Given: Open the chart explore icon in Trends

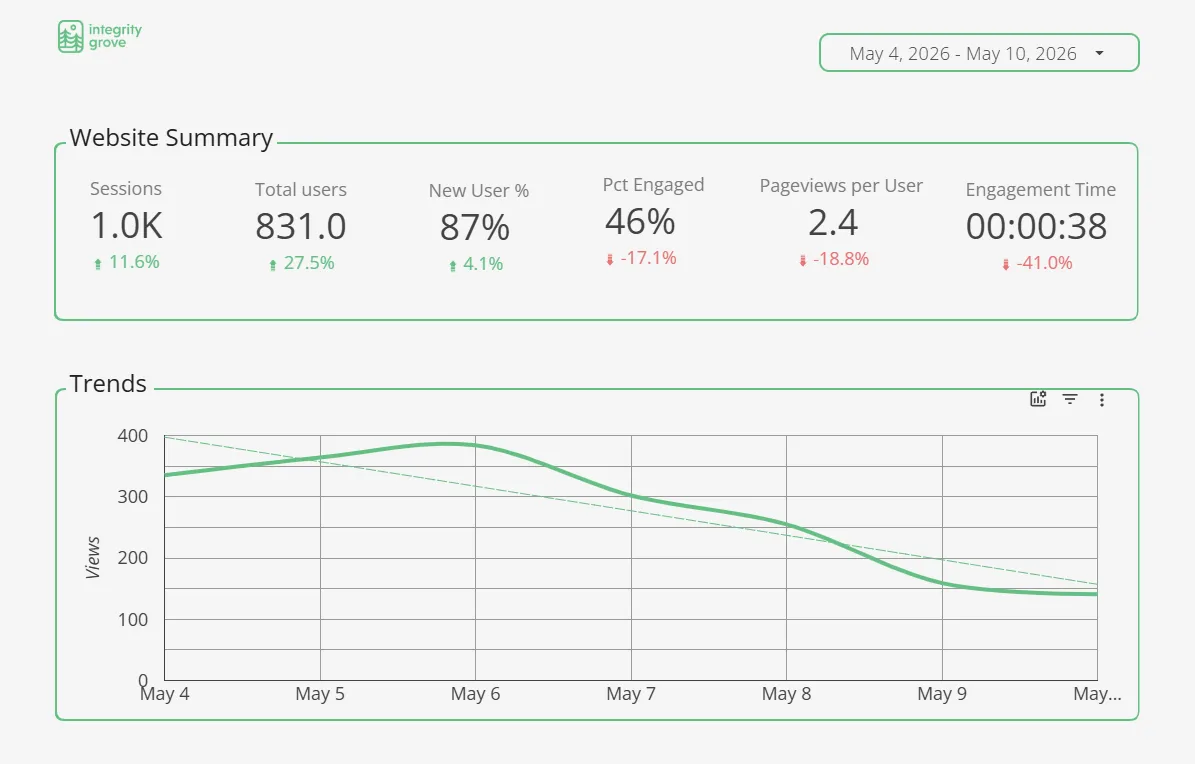Looking at the screenshot, I should click(1038, 399).
